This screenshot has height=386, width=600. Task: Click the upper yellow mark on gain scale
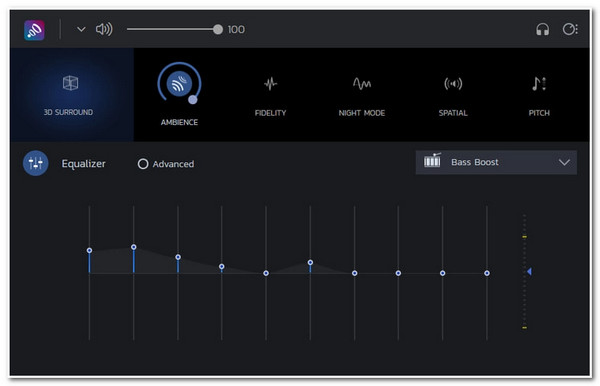point(525,237)
